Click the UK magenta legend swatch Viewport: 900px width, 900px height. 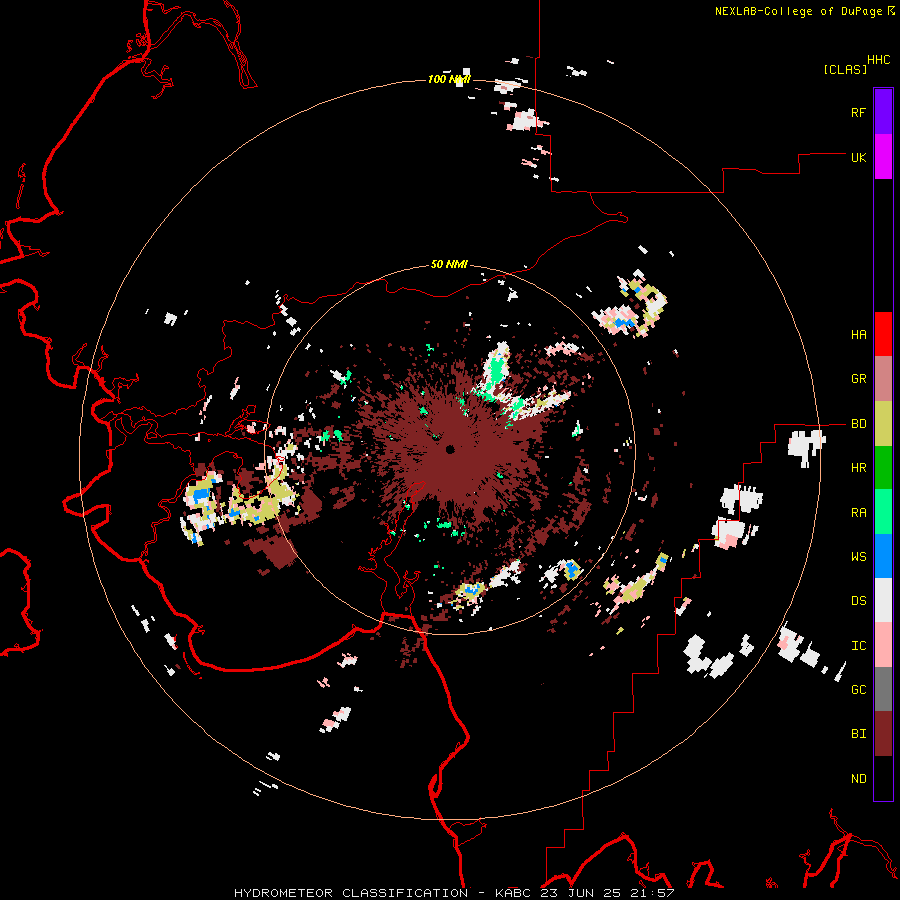883,157
